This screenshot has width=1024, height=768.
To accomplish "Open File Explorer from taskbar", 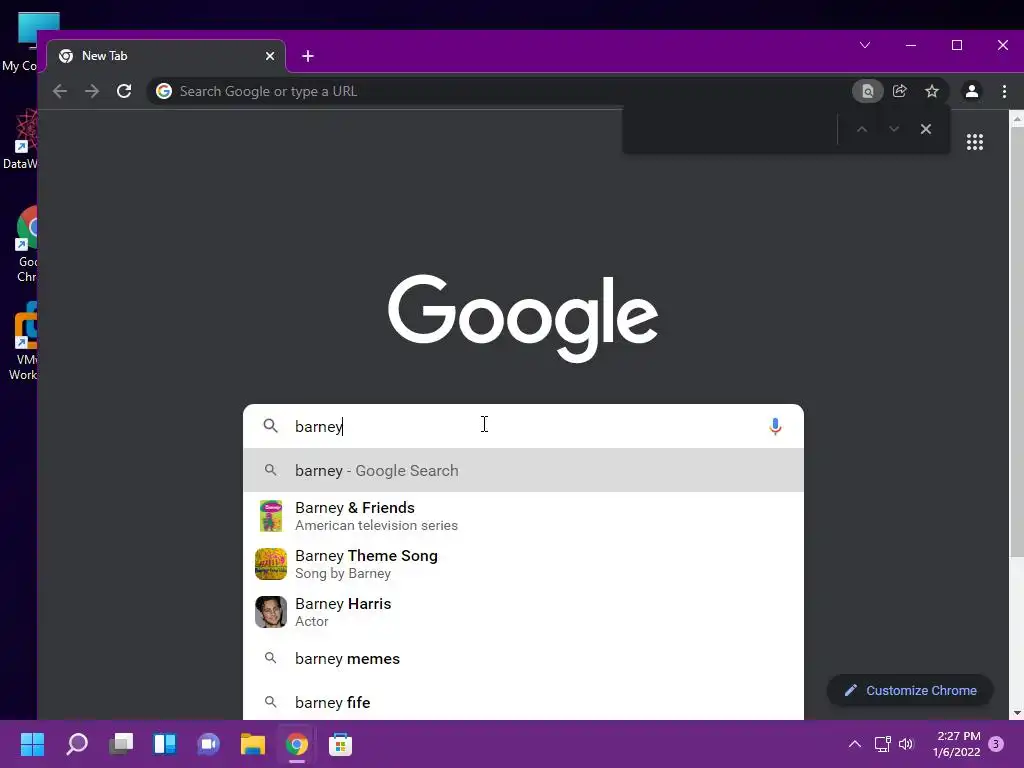I will click(253, 744).
